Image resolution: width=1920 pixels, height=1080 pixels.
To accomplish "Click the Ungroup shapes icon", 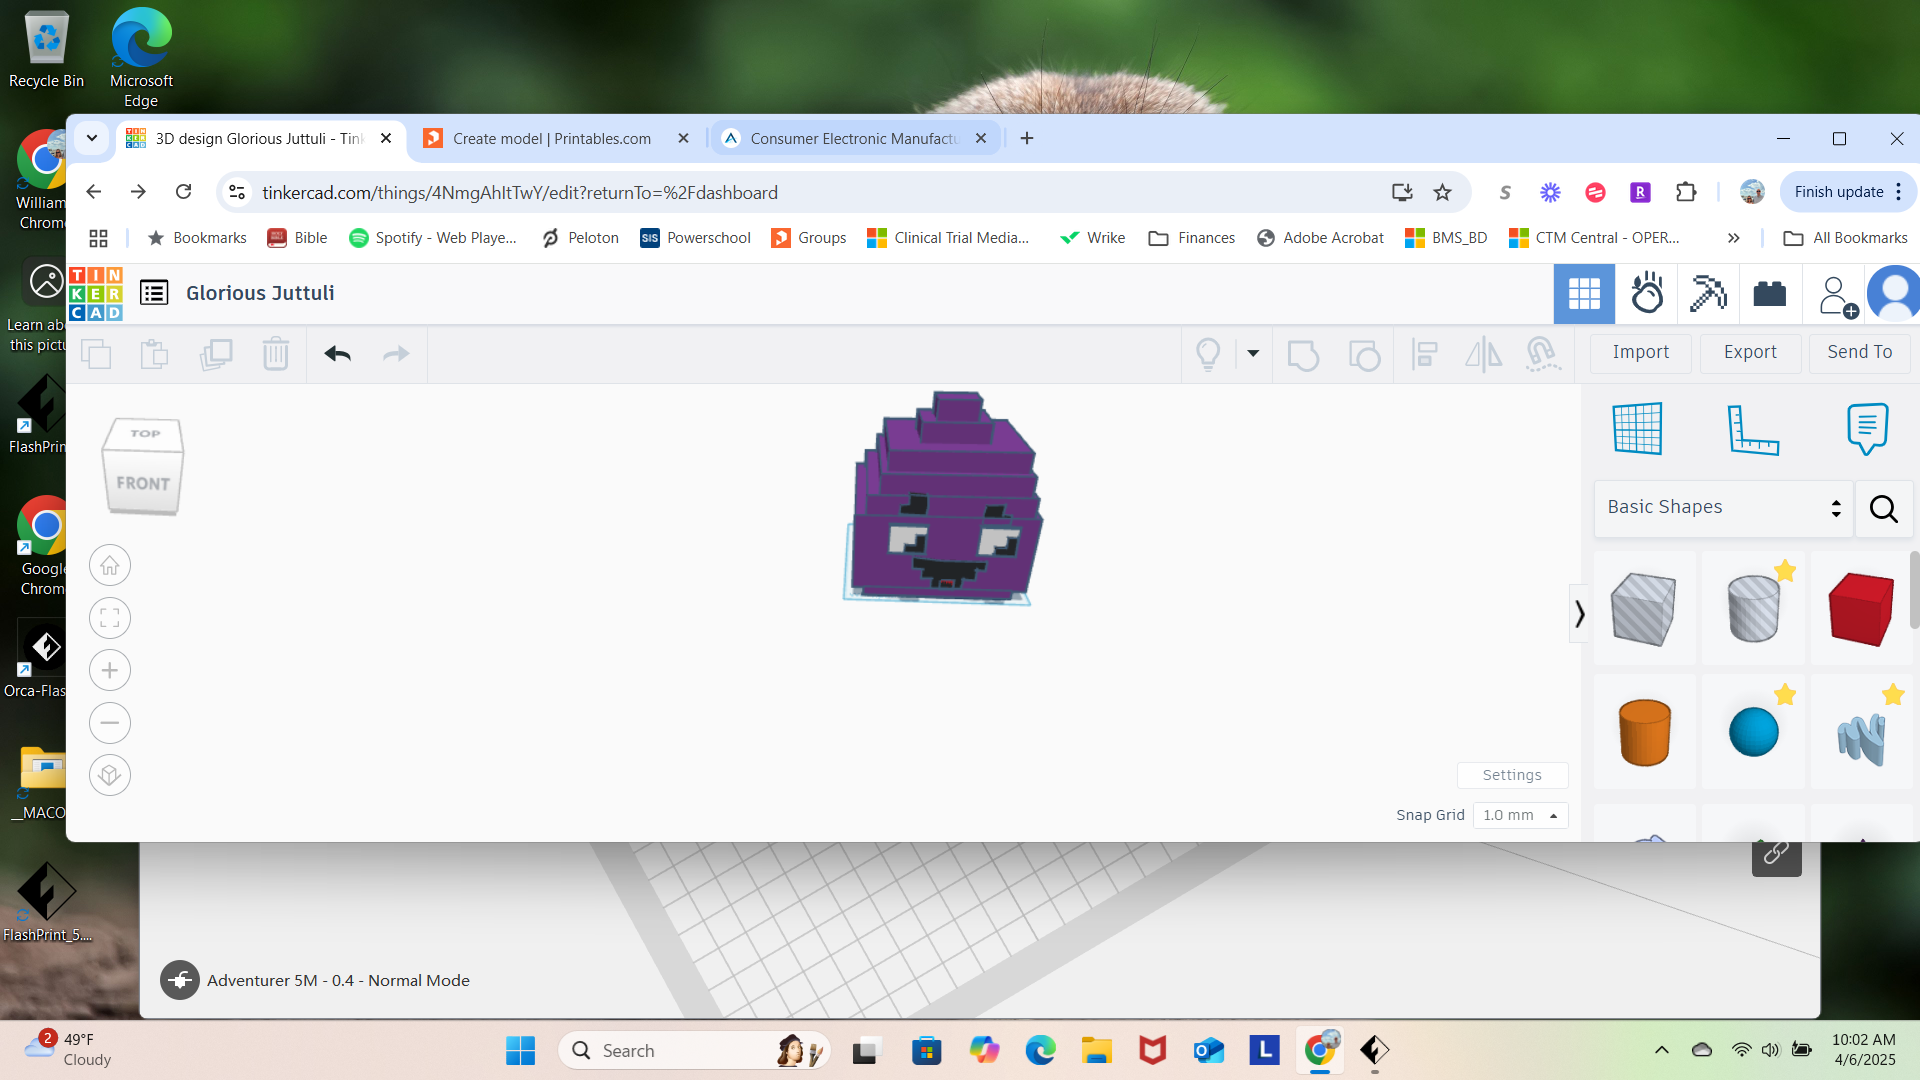I will coord(1364,354).
